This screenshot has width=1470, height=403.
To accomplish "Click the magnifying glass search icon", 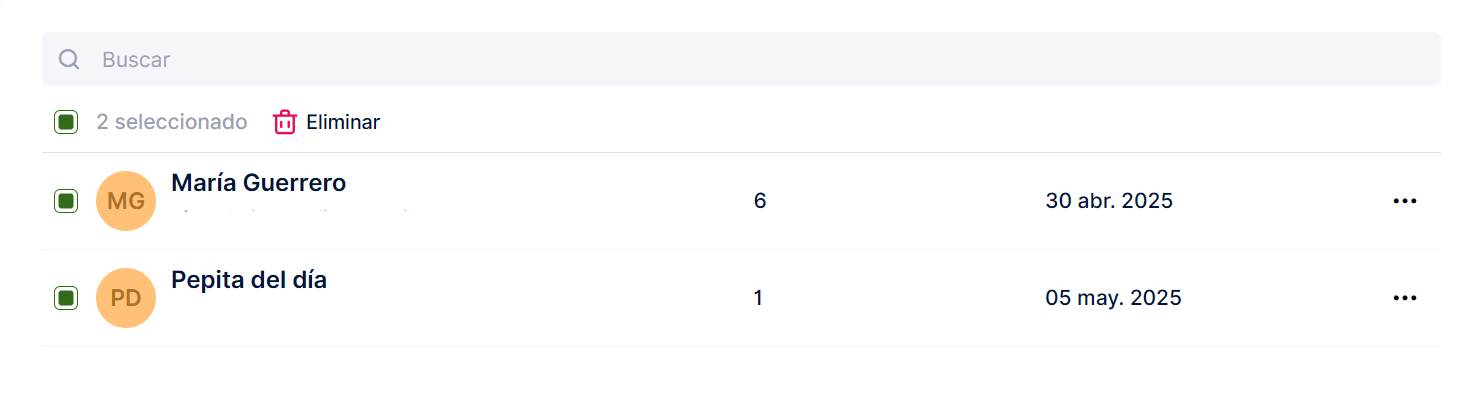I will 69,60.
